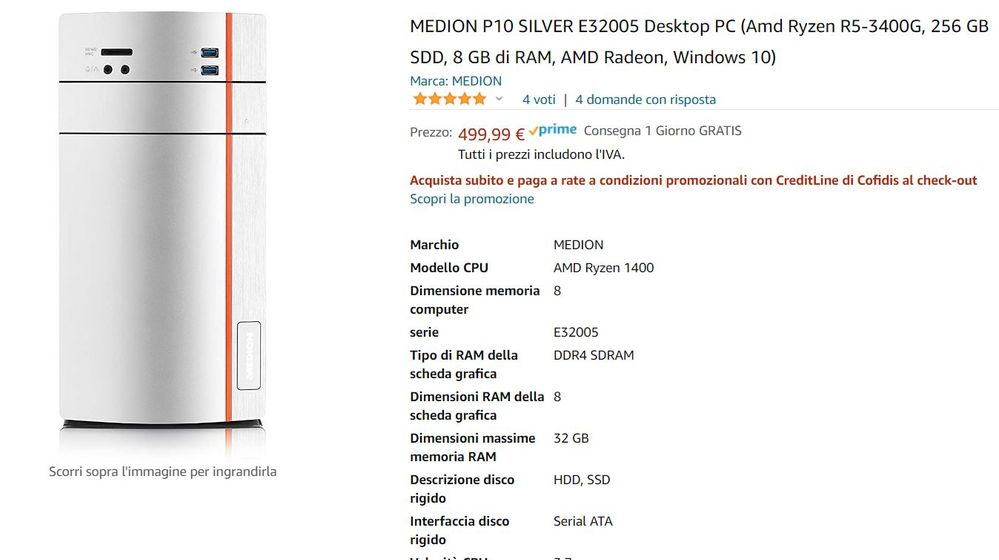Follow the "Marca: MEDION" brand link
Screen dimensions: 999x560
pos(455,81)
